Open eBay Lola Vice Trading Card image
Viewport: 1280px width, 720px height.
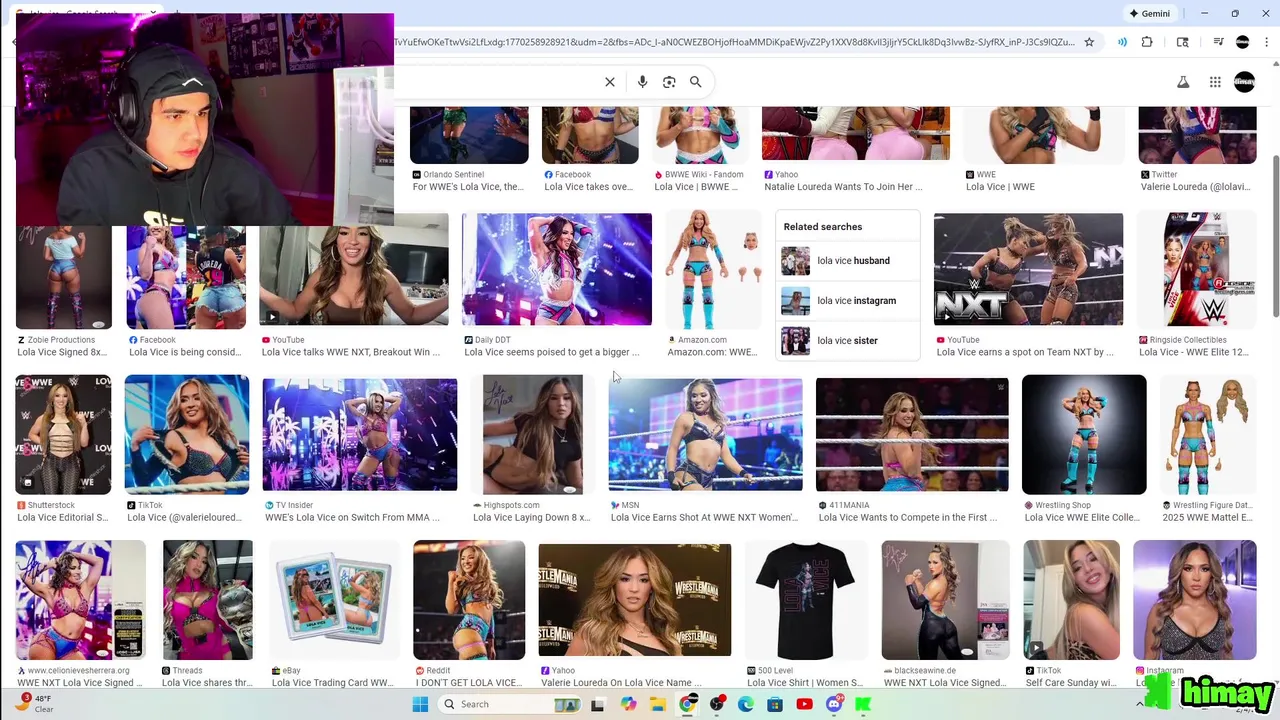tap(335, 600)
